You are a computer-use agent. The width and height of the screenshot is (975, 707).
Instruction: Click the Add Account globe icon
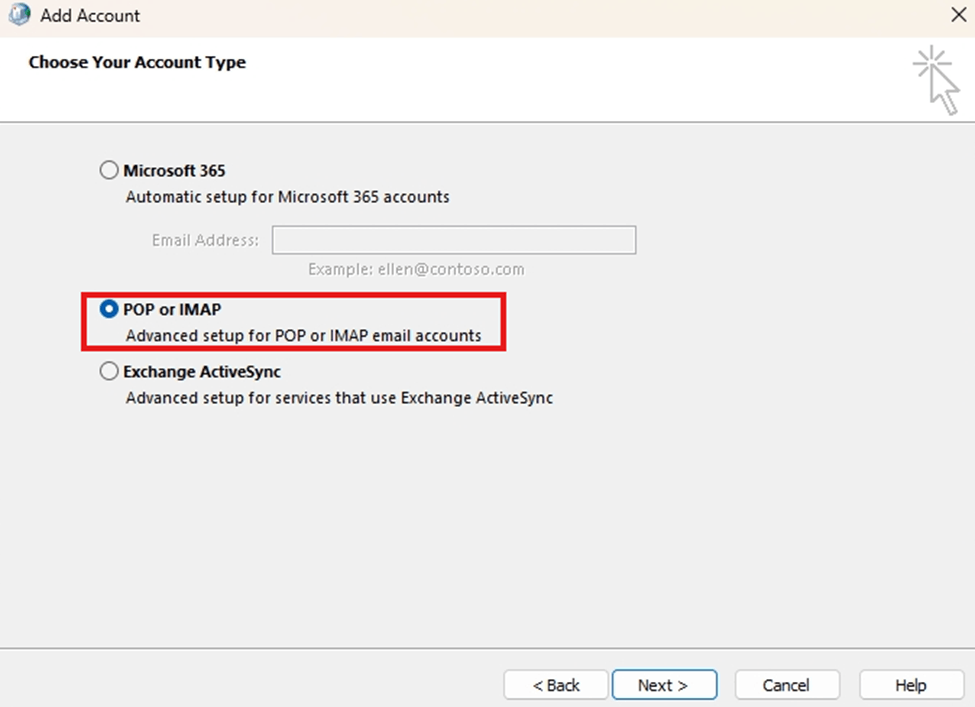click(x=20, y=15)
